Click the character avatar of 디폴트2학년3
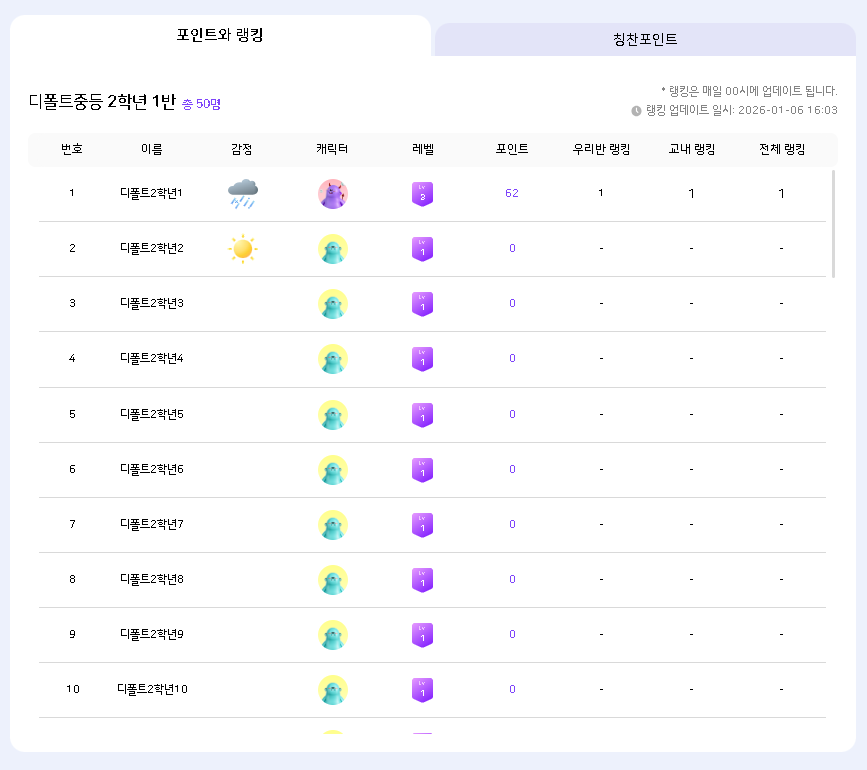The image size is (867, 770). [x=332, y=304]
